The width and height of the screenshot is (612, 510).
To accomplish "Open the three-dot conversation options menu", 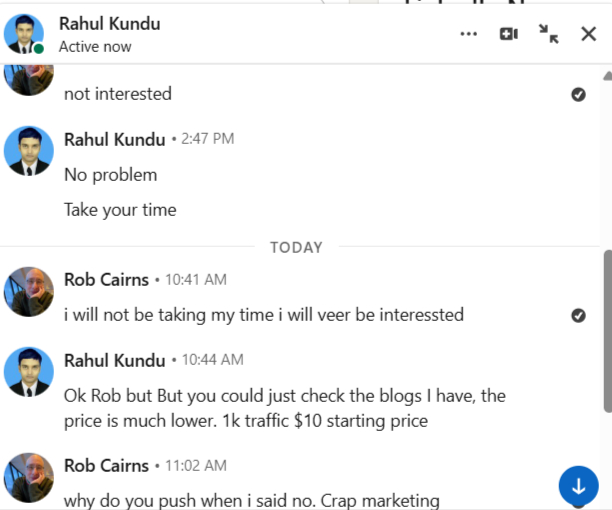I will [x=469, y=34].
